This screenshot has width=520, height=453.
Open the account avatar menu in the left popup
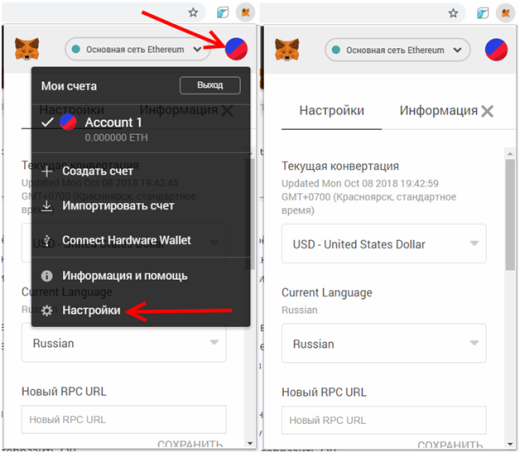236,49
